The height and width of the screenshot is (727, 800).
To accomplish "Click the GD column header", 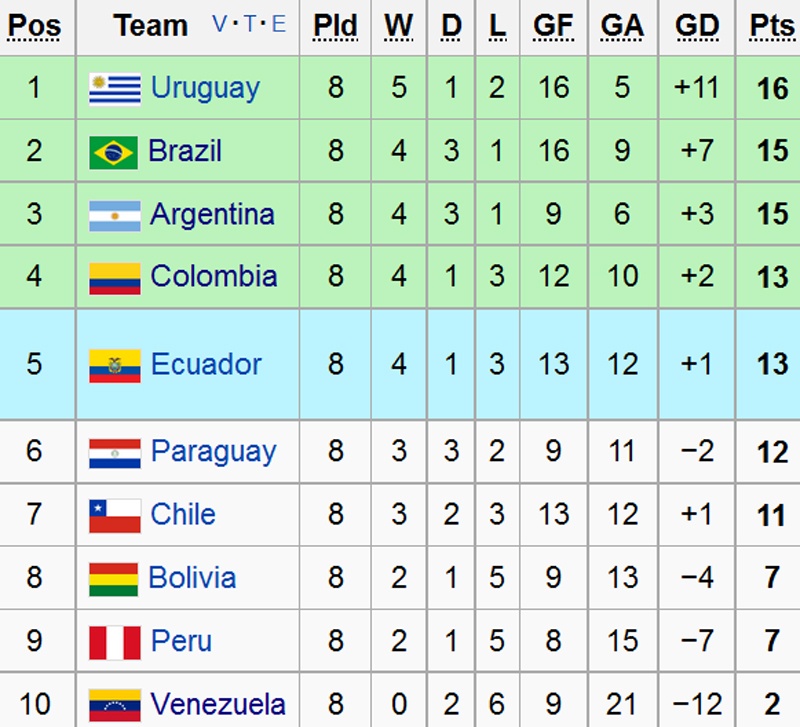I will point(697,26).
